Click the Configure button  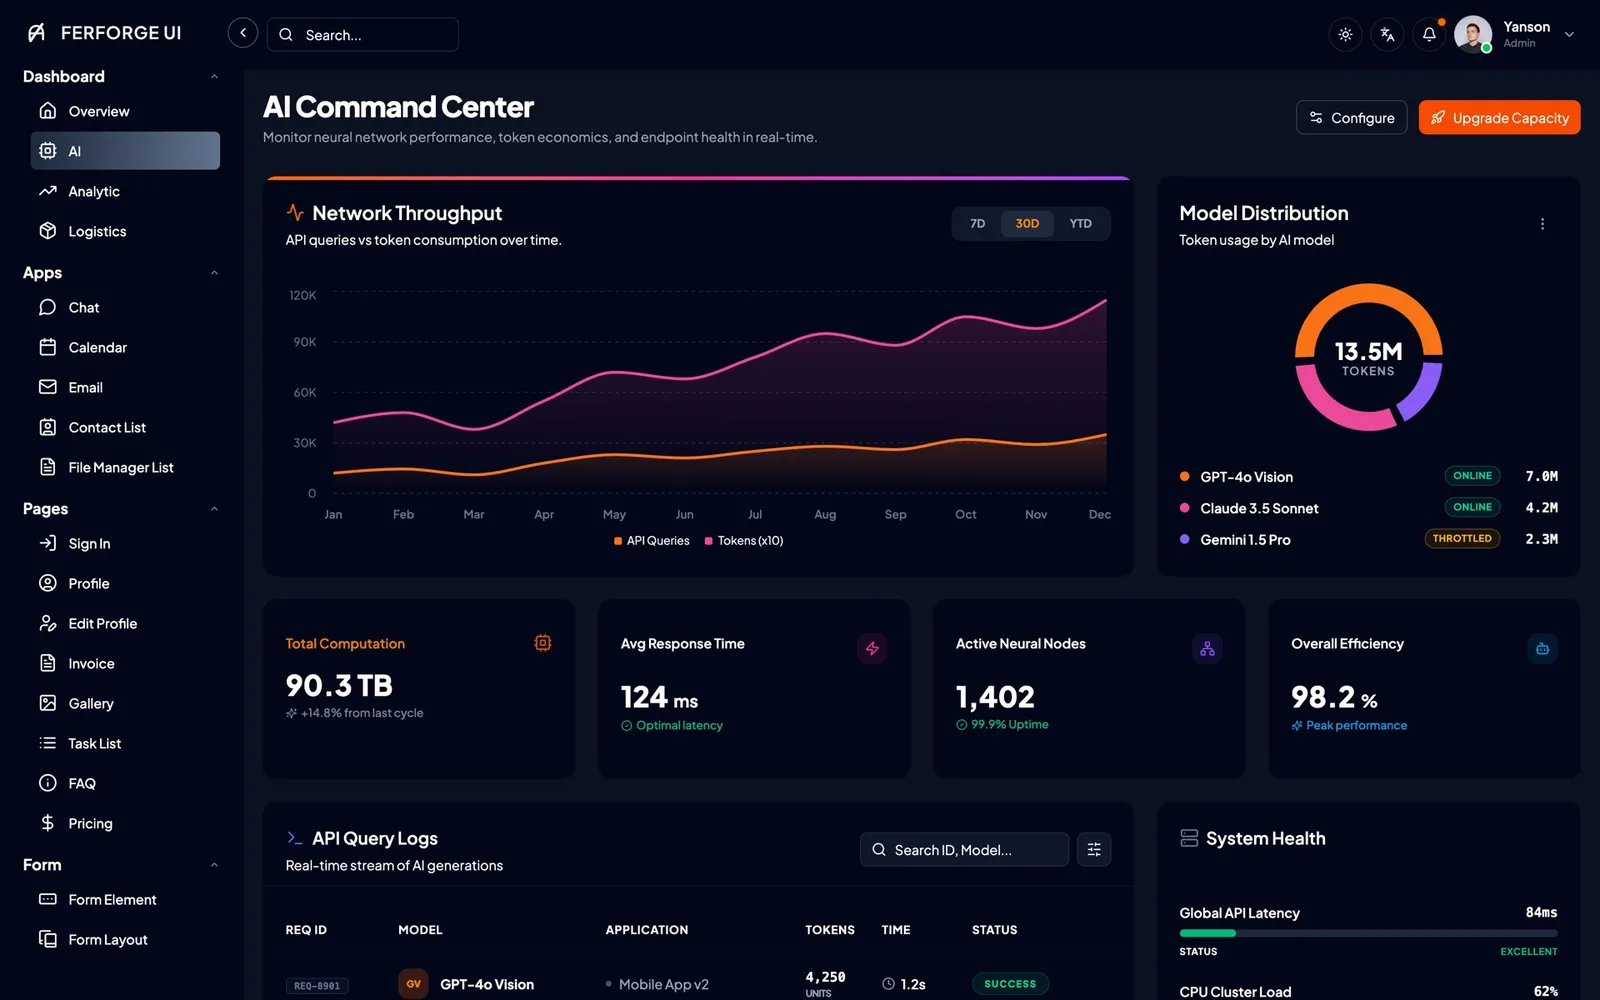pyautogui.click(x=1351, y=117)
